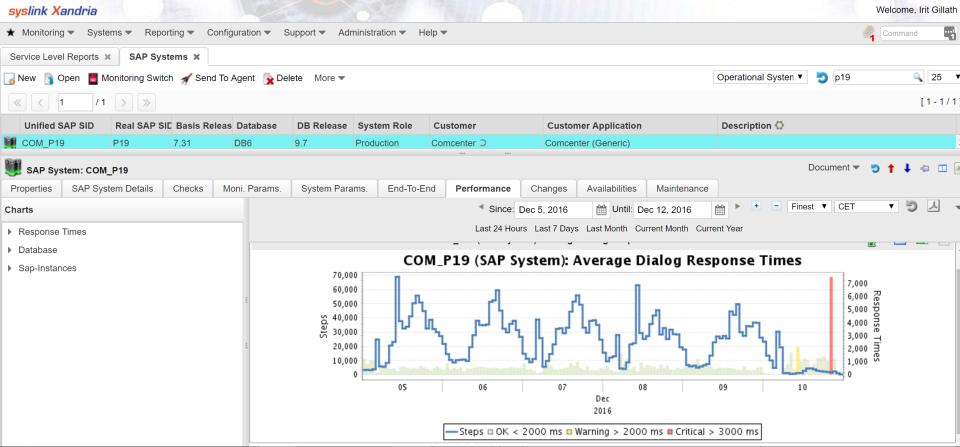
Task: Click the red up arrow icon
Action: click(x=891, y=168)
